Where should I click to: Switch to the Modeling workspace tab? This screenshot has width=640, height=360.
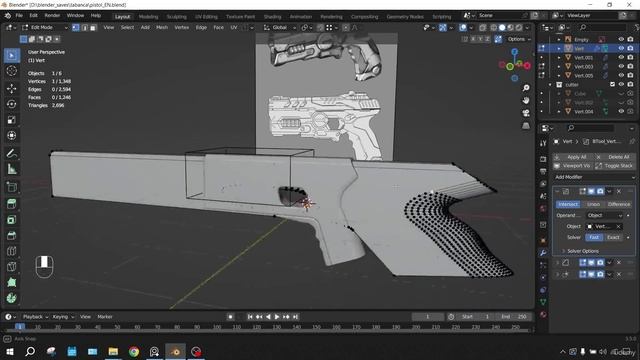pos(148,17)
